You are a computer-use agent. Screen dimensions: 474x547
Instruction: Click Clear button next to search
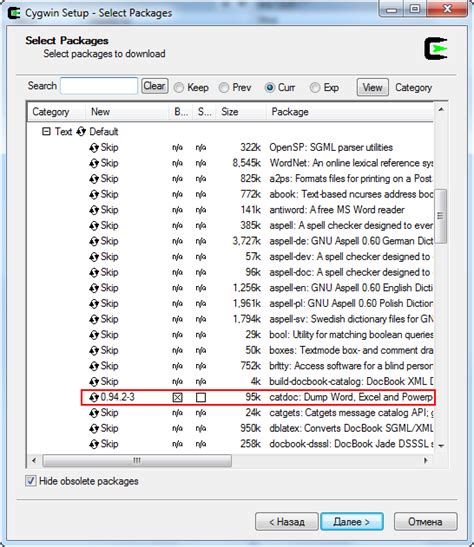pos(155,86)
